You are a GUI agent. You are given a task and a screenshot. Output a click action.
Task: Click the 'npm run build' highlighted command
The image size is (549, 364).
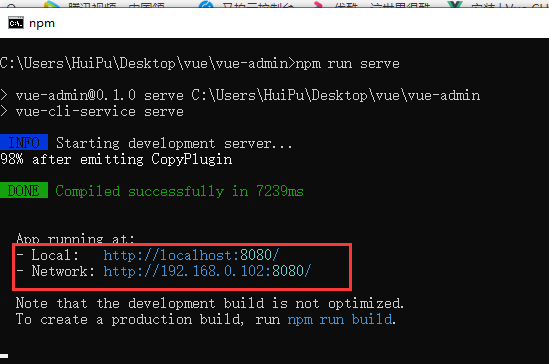pyautogui.click(x=340, y=320)
